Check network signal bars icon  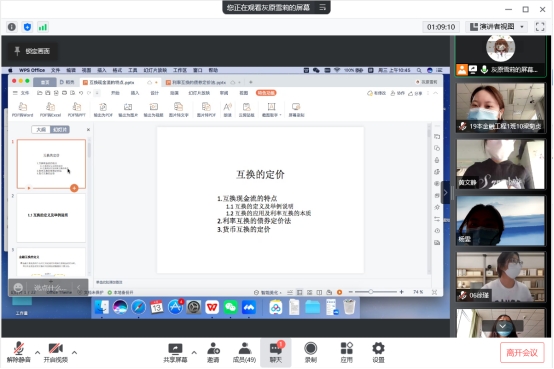(x=43, y=27)
